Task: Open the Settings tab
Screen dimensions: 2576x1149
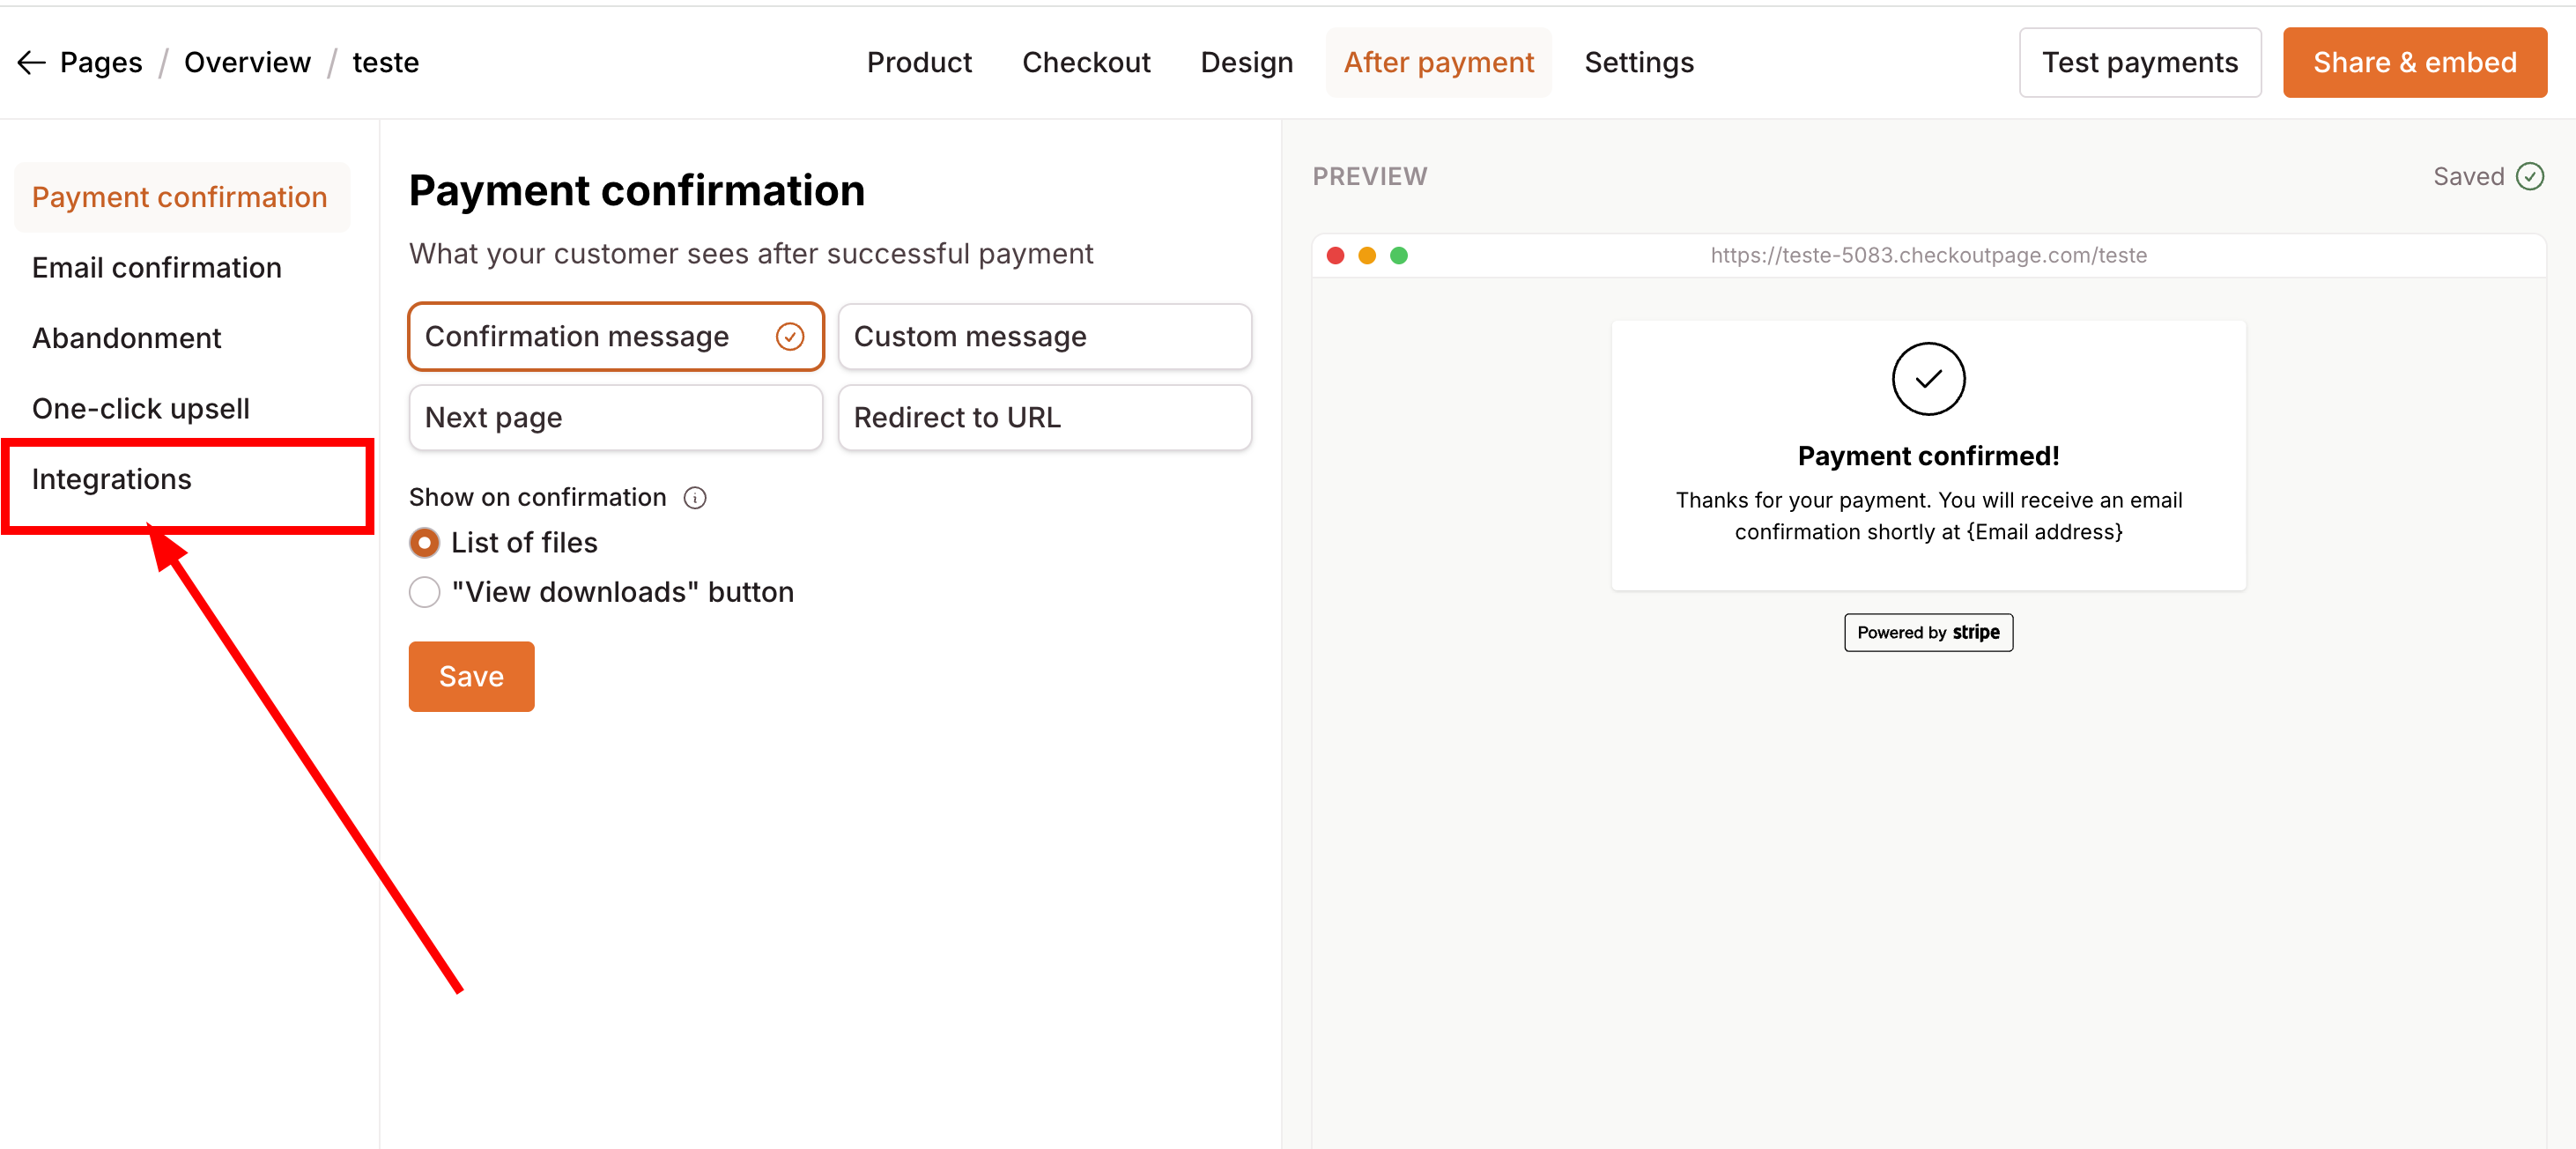Action: [1638, 62]
